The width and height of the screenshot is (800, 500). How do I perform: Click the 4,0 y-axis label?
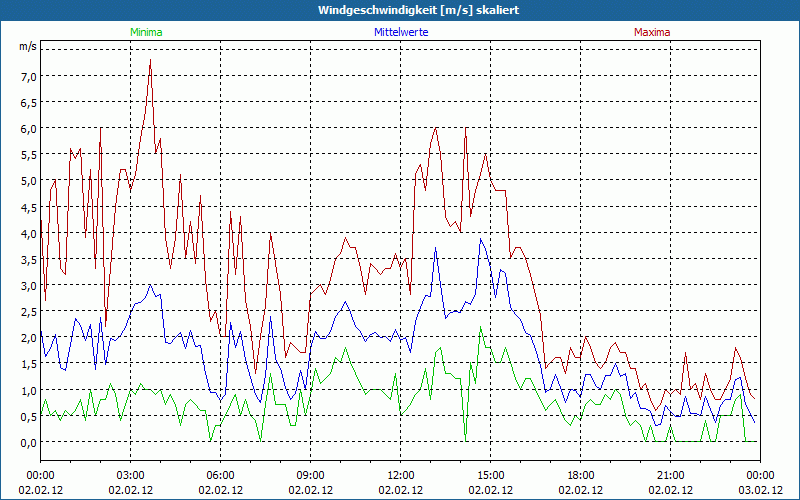pyautogui.click(x=29, y=233)
